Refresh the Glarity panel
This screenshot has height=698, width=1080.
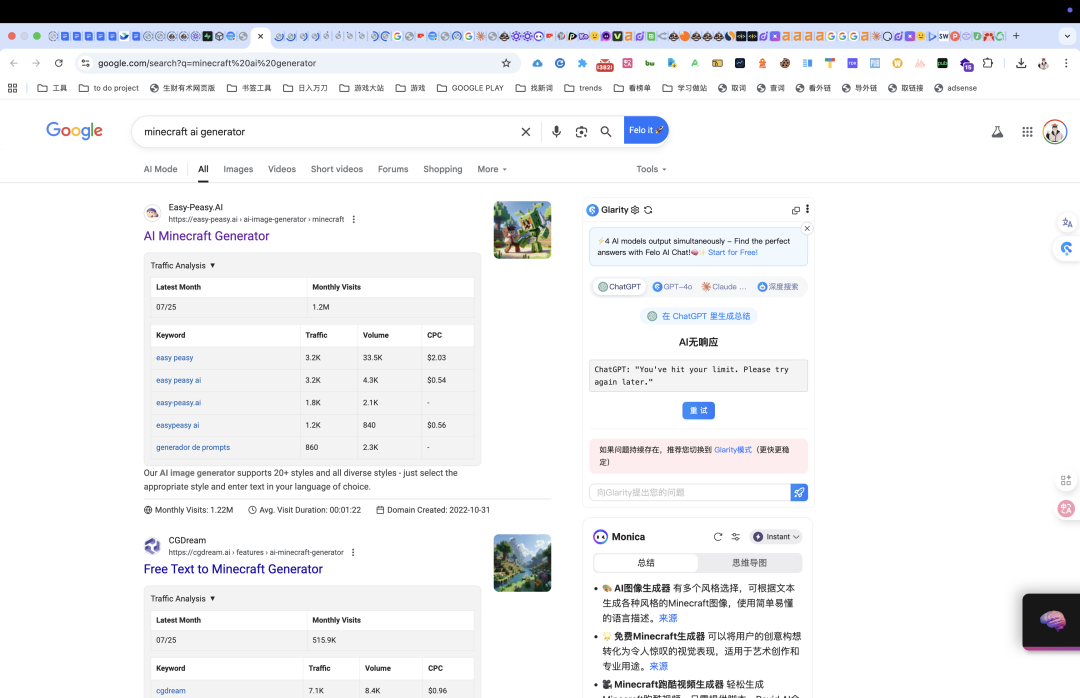pyautogui.click(x=648, y=210)
